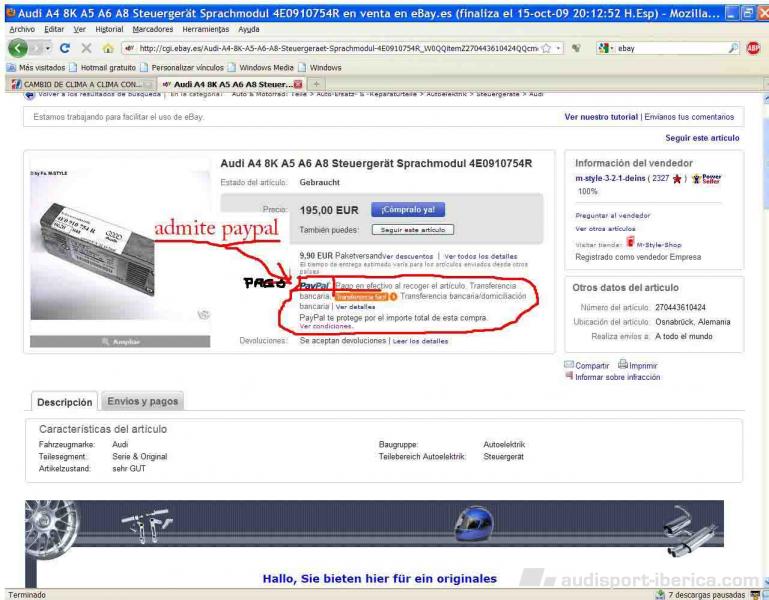Click Leer los detalles returns link

(420, 341)
